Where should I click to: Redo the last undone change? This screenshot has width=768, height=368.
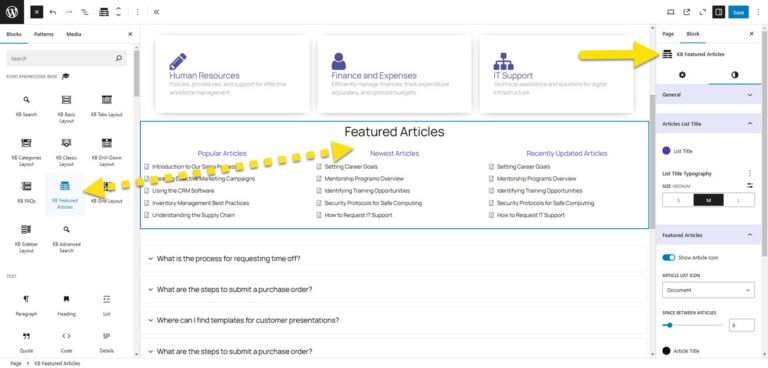(69, 12)
